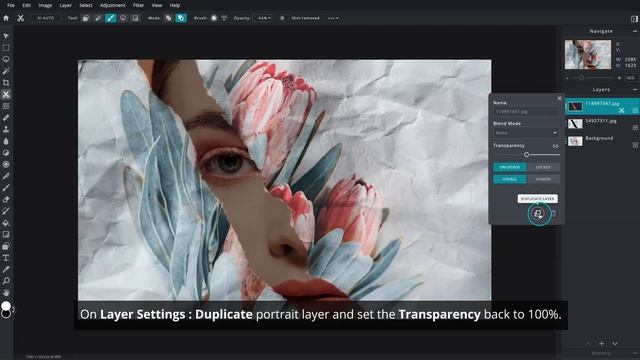Image resolution: width=640 pixels, height=360 pixels.
Task: Select the Eraser tool
Action: pos(6,200)
